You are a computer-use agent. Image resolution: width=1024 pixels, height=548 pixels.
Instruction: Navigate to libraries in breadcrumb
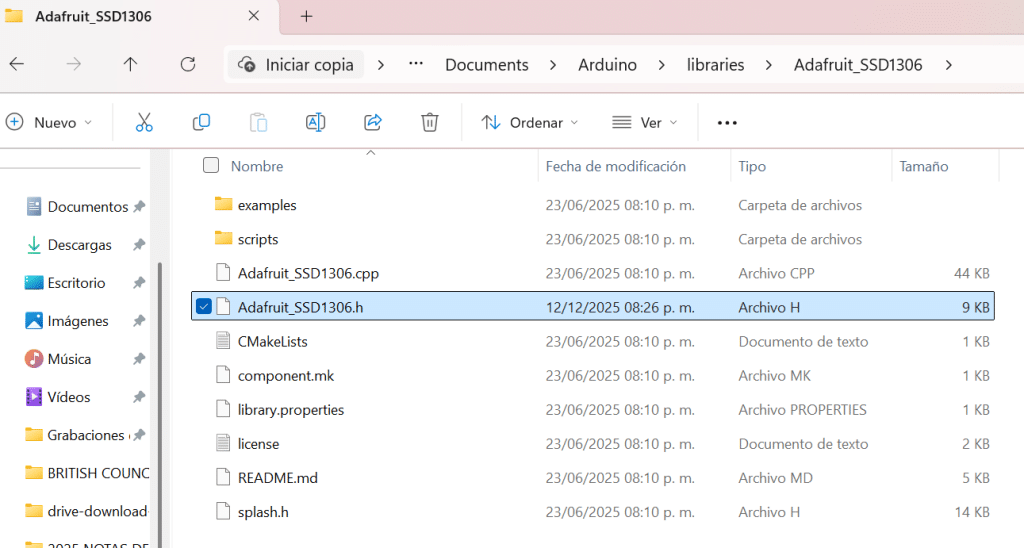(715, 65)
